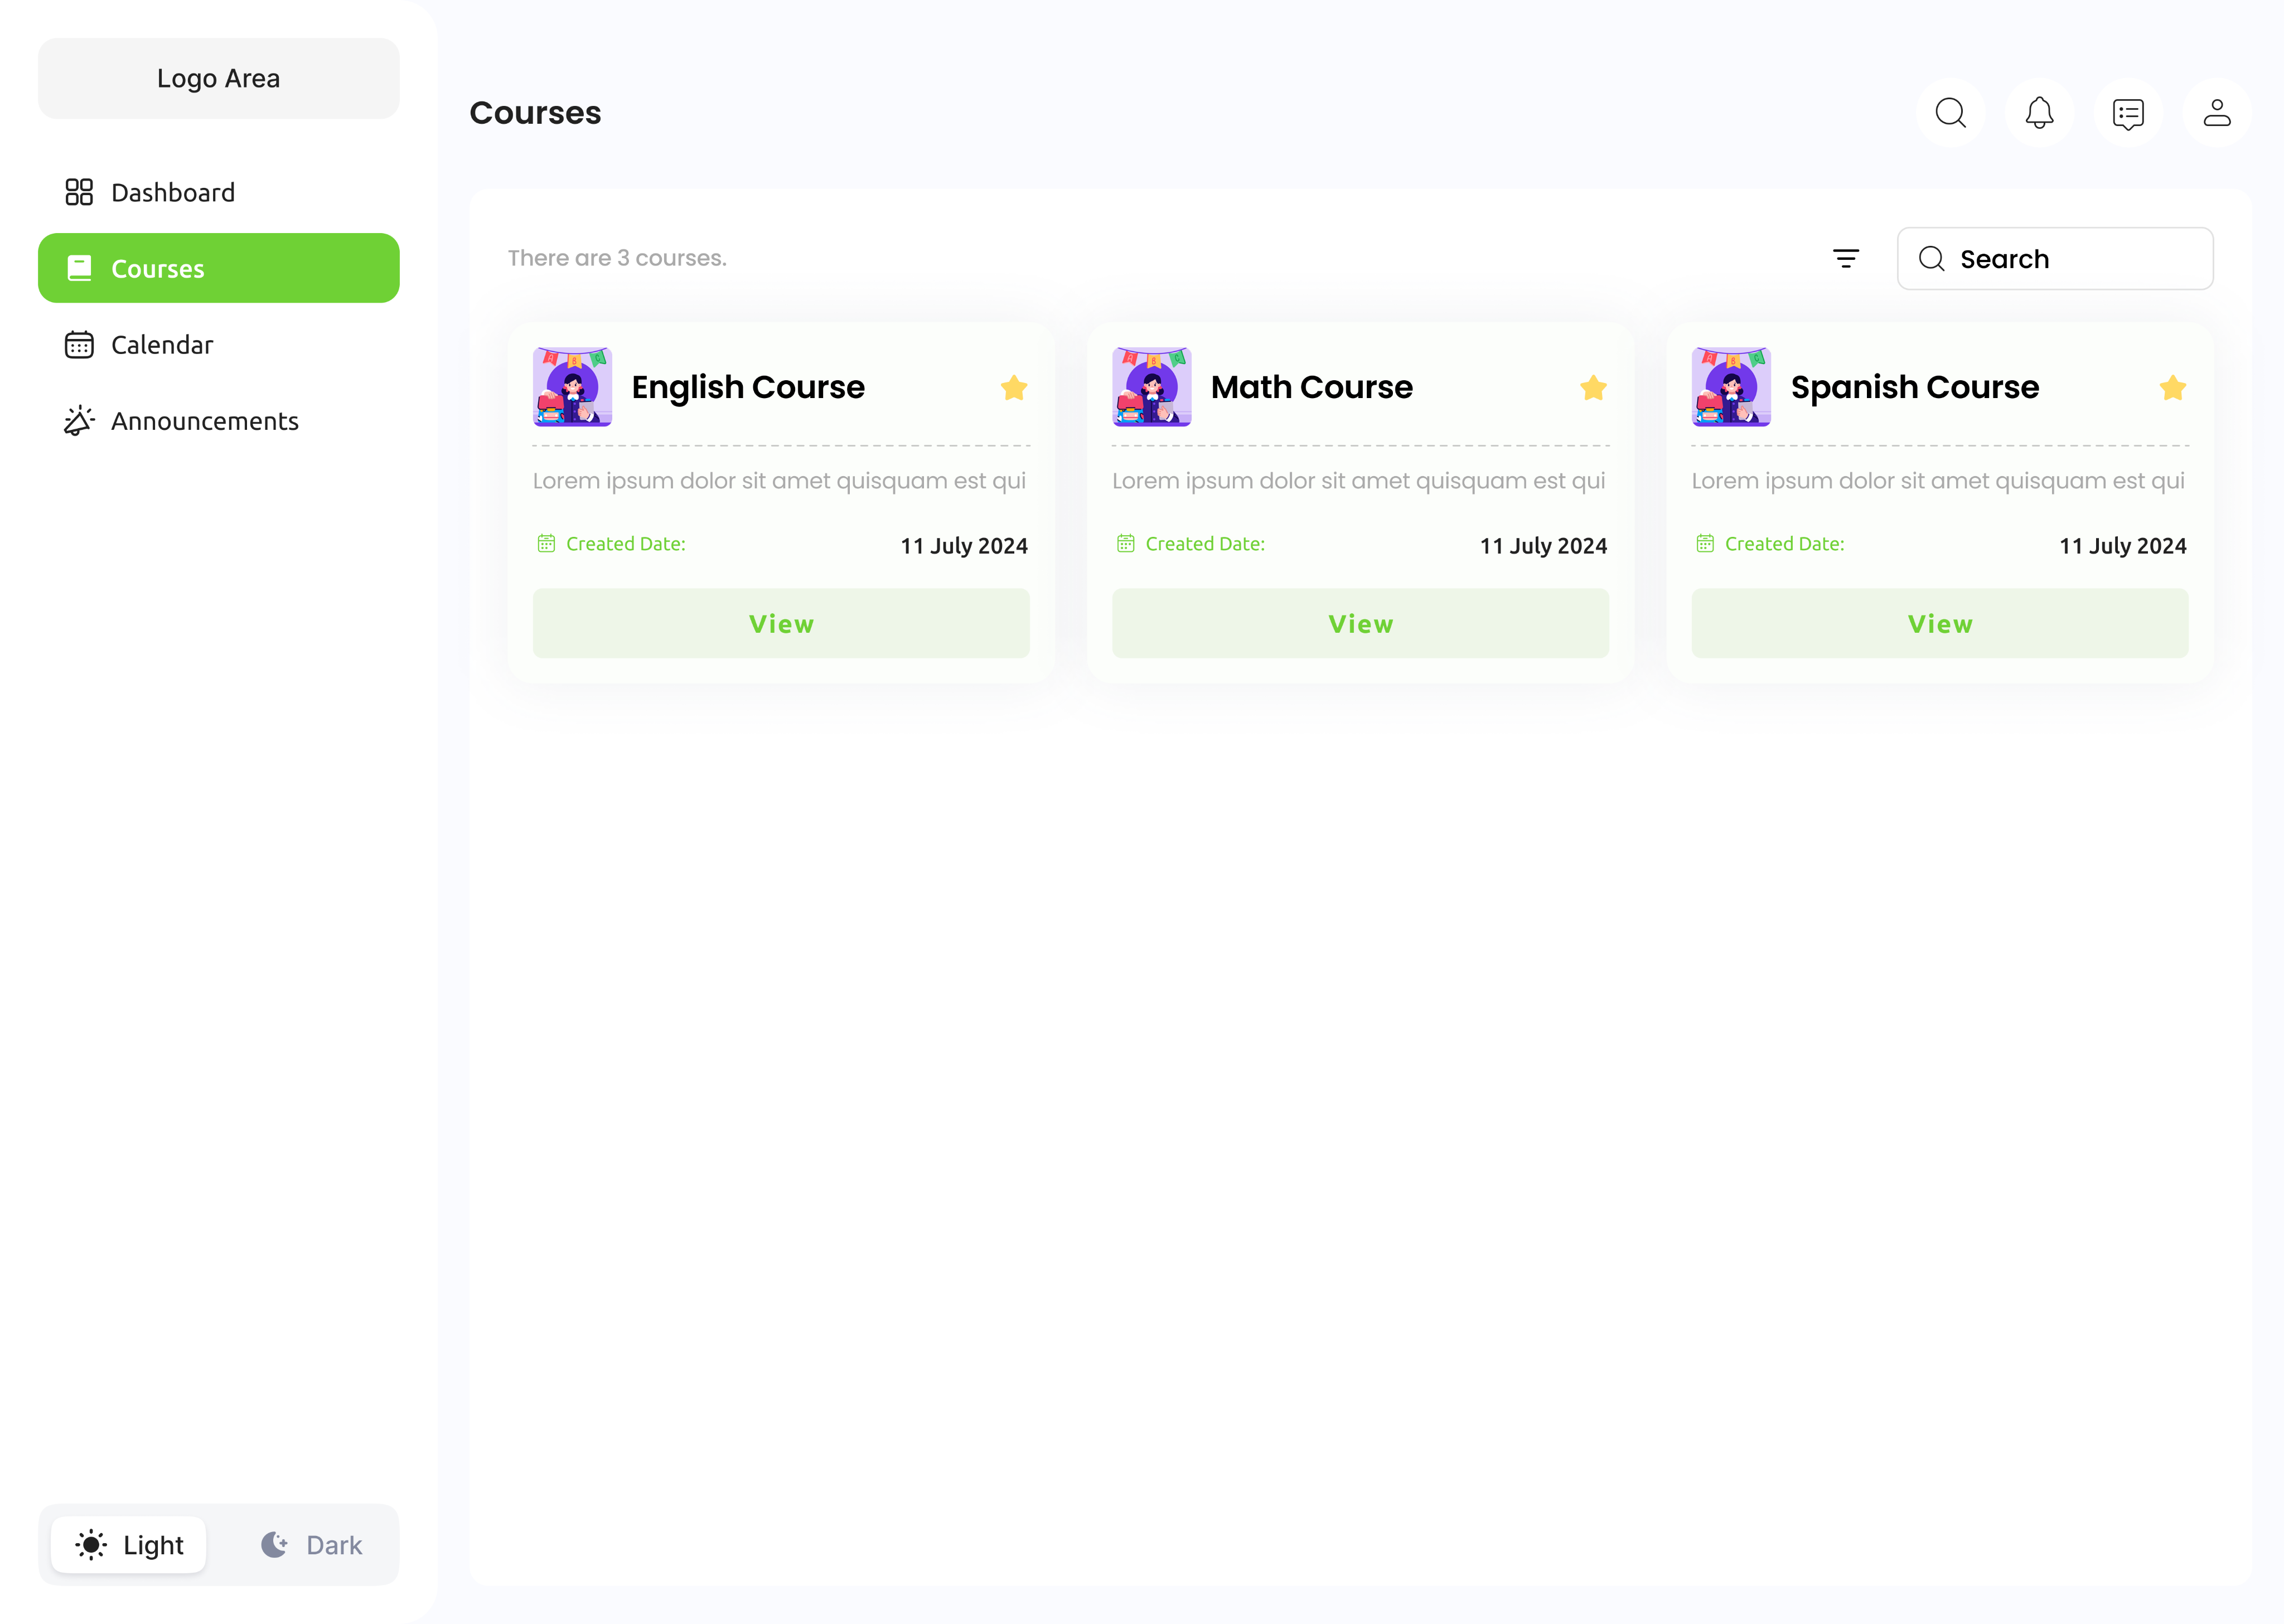The image size is (2284, 1624).
Task: Click the Spanish Course title
Action: click(x=1914, y=387)
